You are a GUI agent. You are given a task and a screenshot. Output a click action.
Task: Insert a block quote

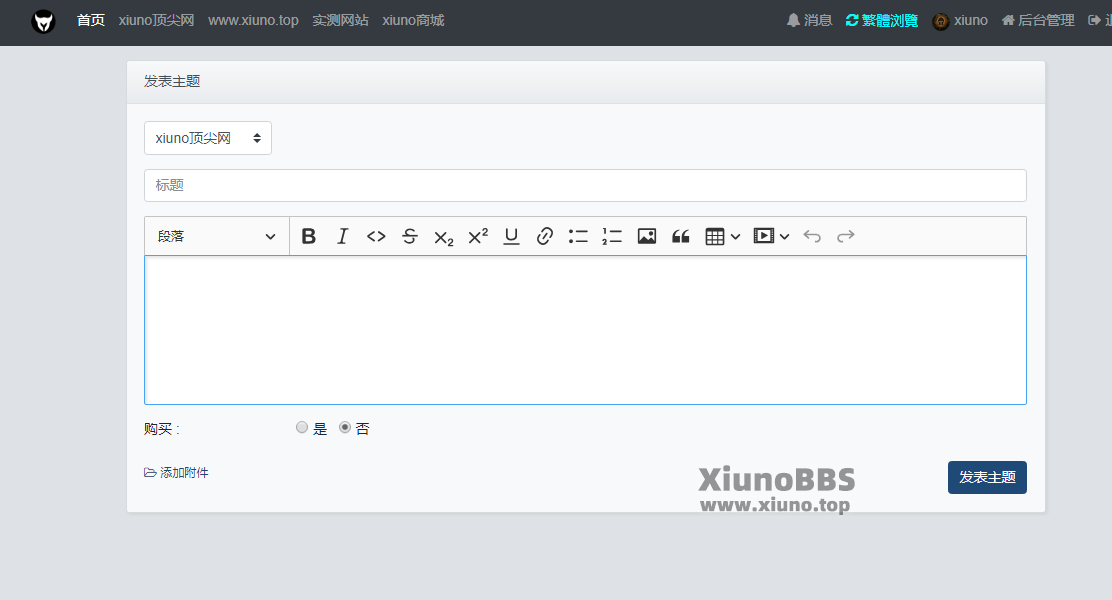pos(681,236)
